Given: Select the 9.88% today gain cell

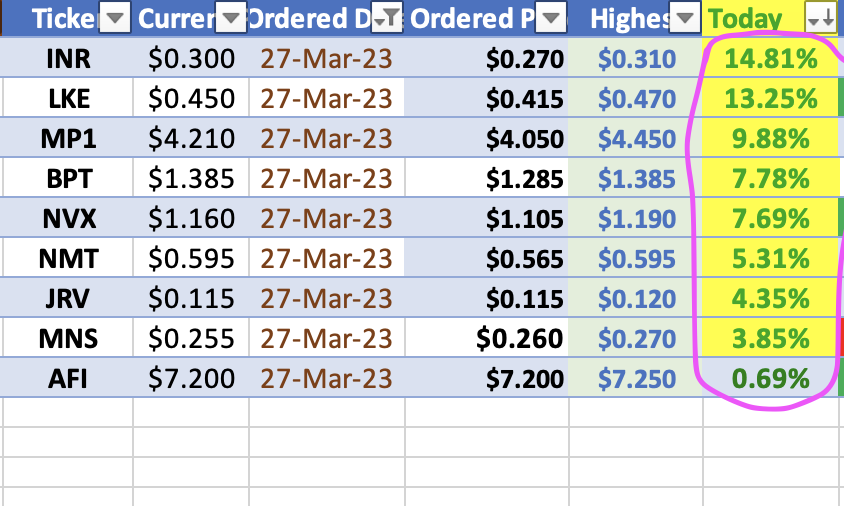Looking at the screenshot, I should pos(770,138).
